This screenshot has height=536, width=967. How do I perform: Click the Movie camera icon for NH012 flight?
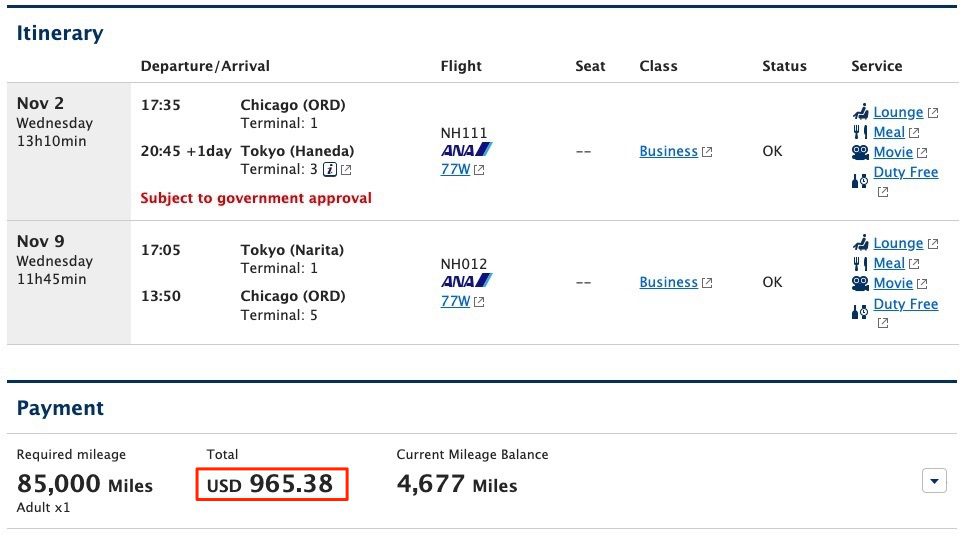[x=860, y=283]
